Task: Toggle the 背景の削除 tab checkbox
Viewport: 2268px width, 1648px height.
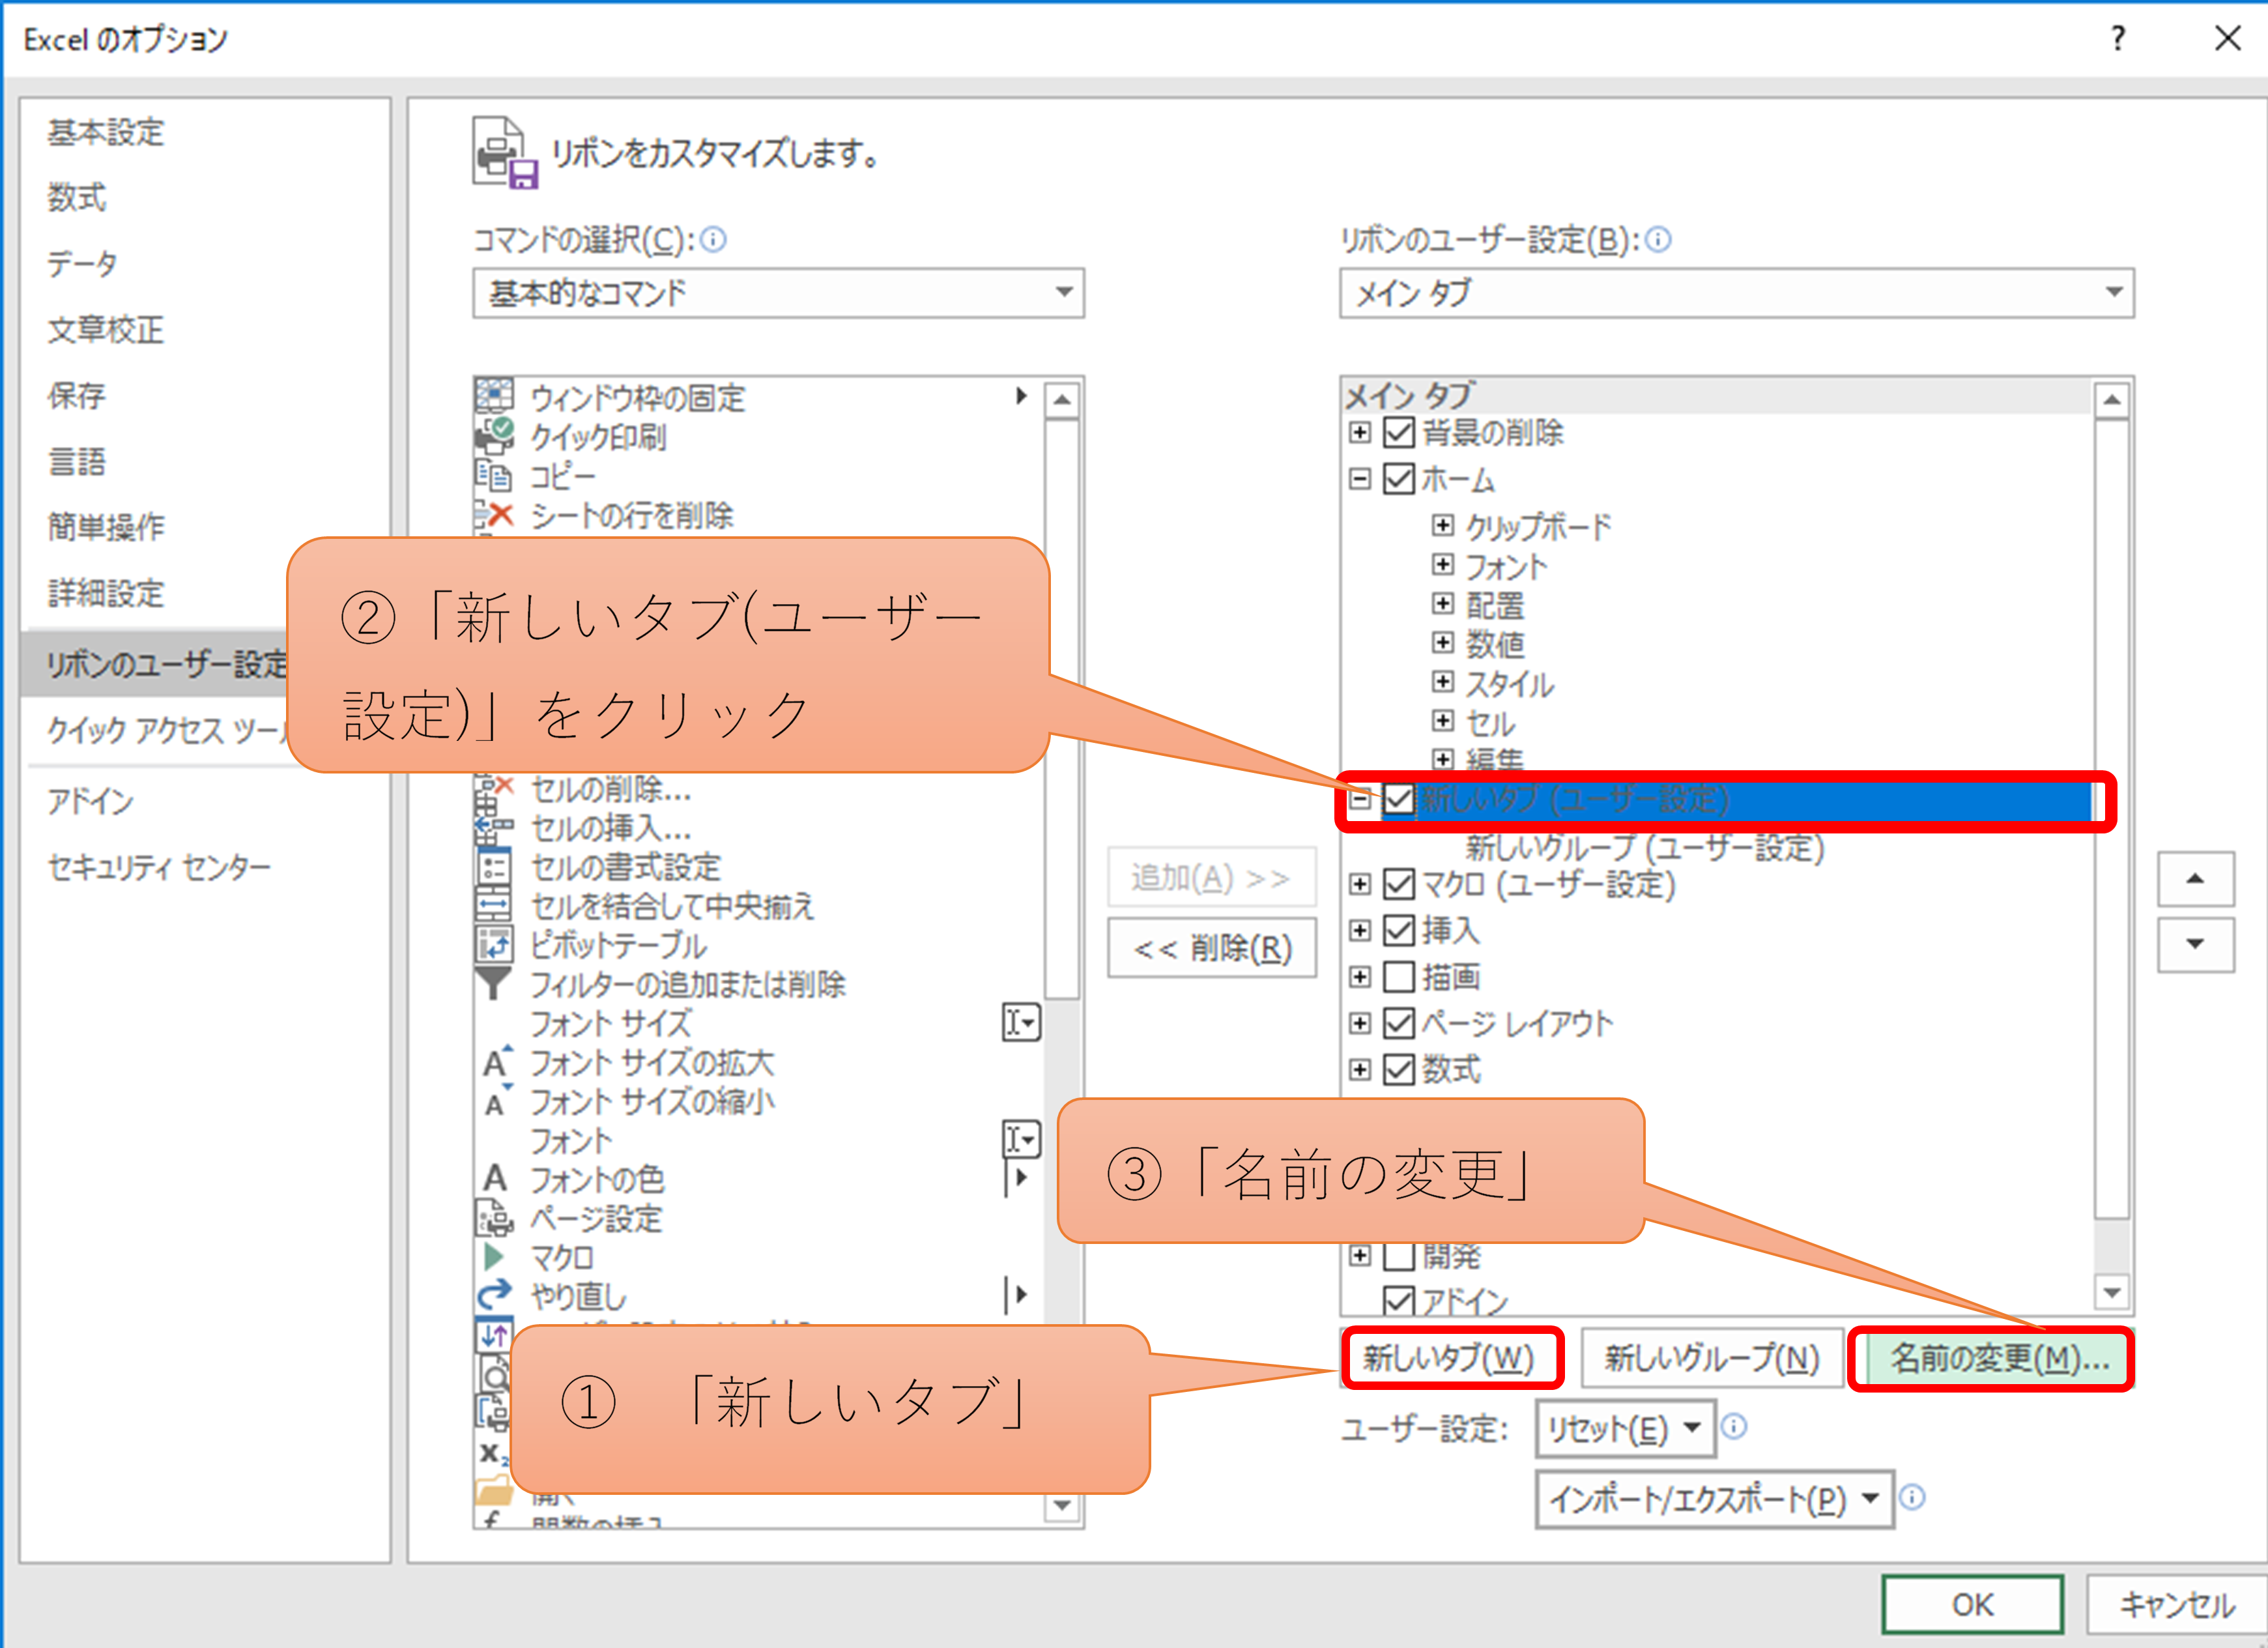Action: click(x=1398, y=433)
